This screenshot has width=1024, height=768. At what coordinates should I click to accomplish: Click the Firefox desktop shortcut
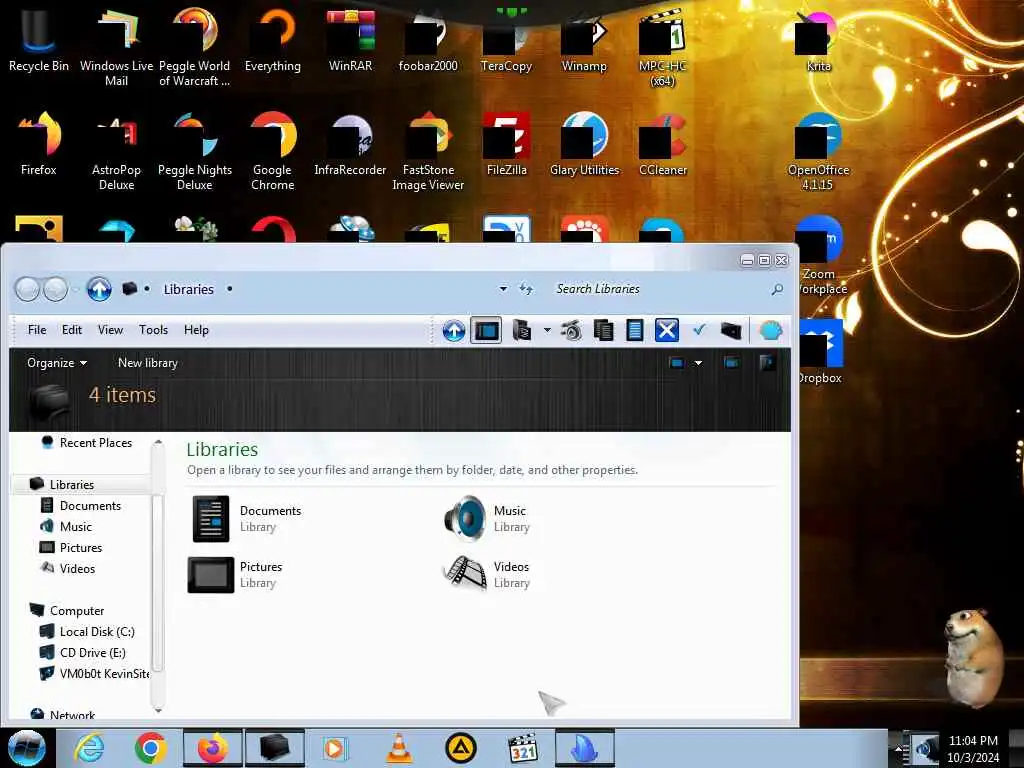click(39, 144)
